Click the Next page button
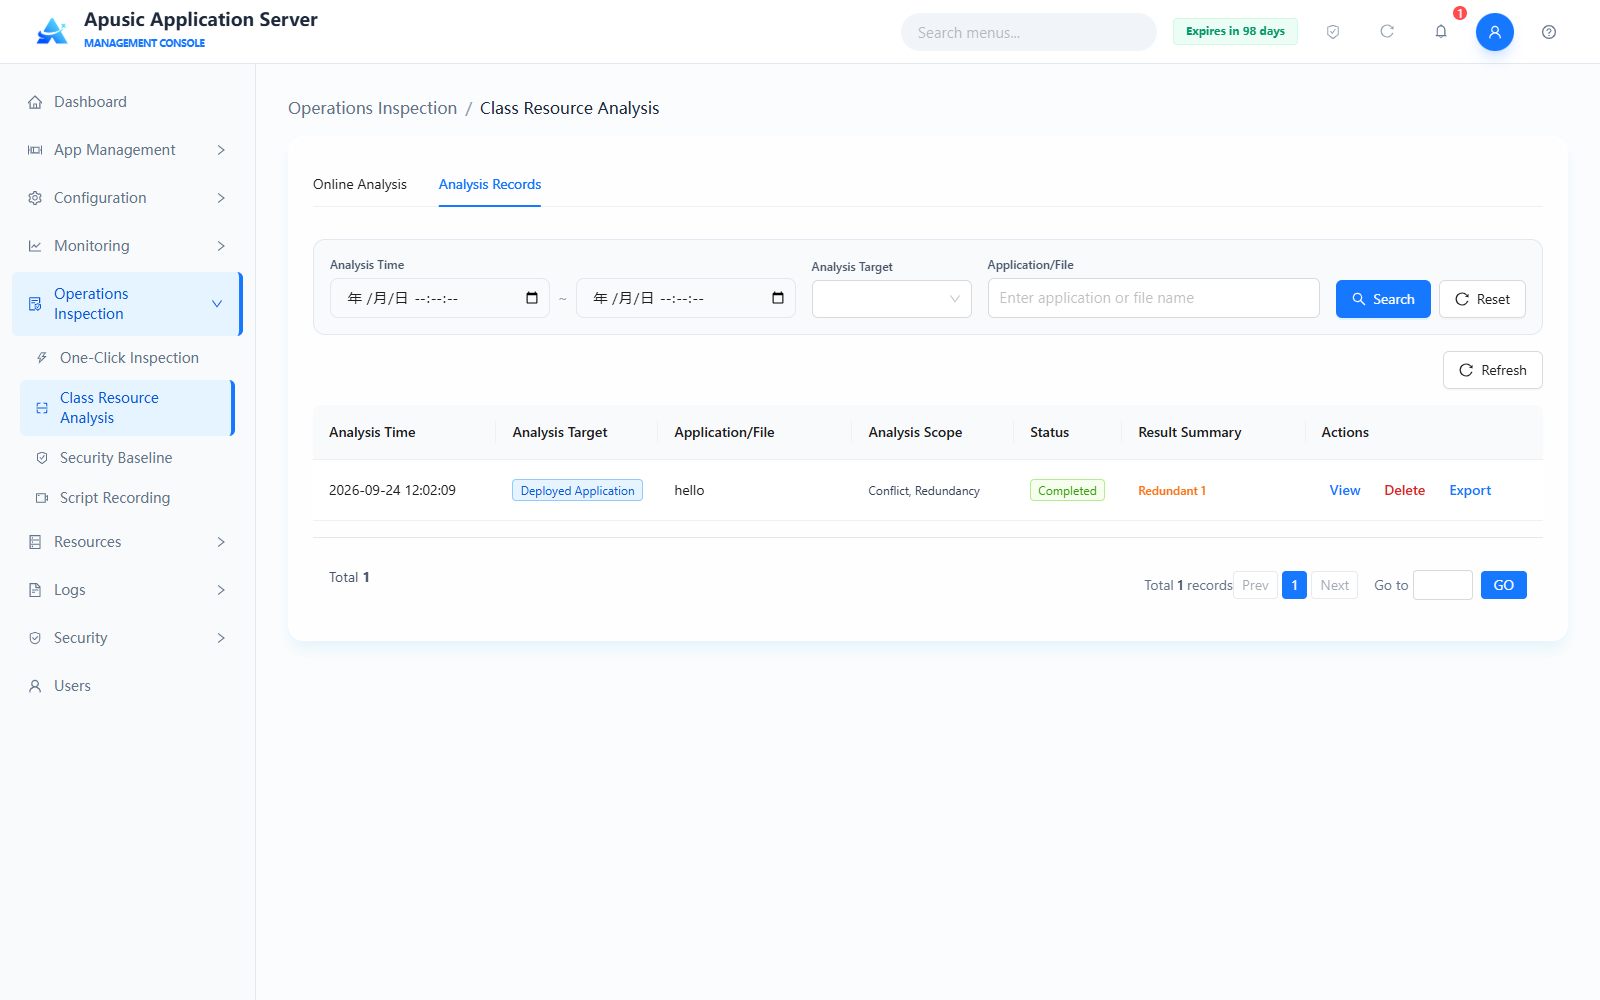 tap(1335, 585)
